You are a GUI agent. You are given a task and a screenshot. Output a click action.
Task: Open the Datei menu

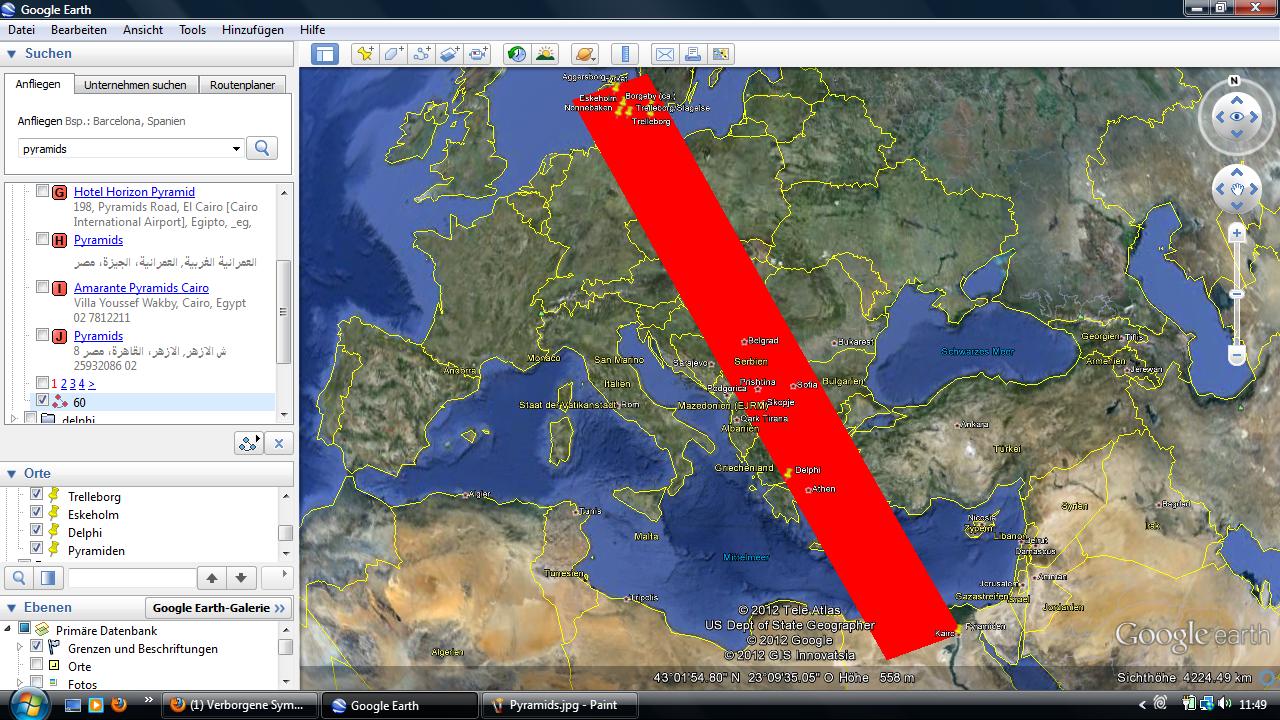(21, 30)
